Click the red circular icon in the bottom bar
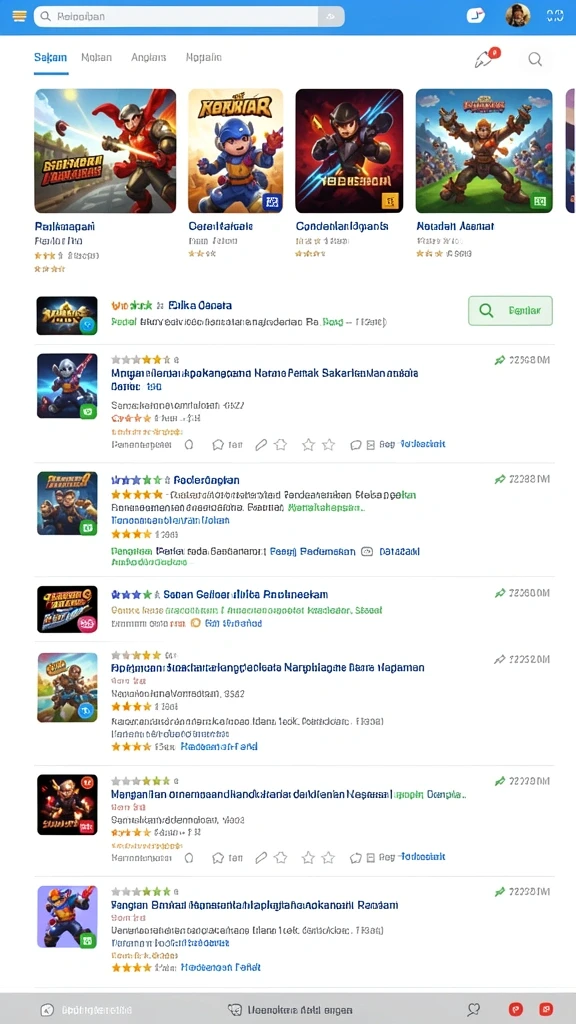Viewport: 576px width, 1024px height. pos(516,1010)
